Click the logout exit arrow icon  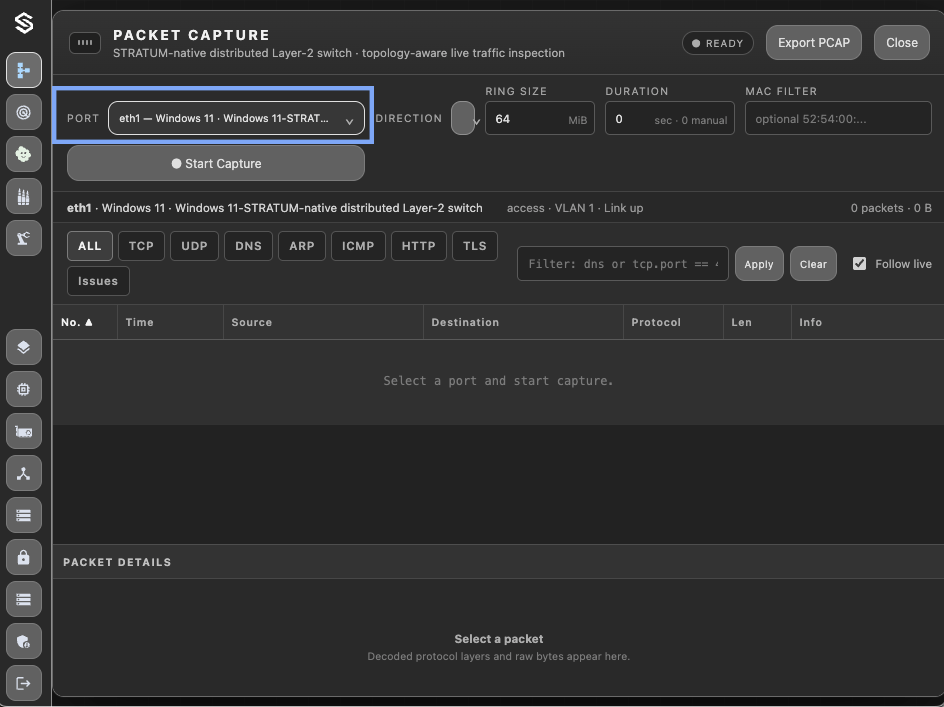[24, 684]
